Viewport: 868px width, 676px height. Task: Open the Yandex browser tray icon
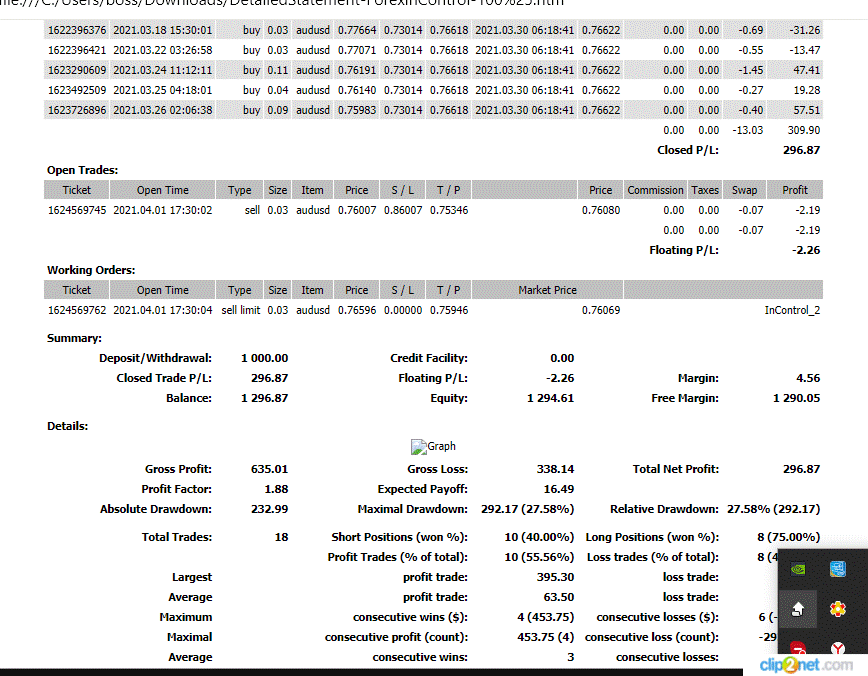tap(838, 648)
